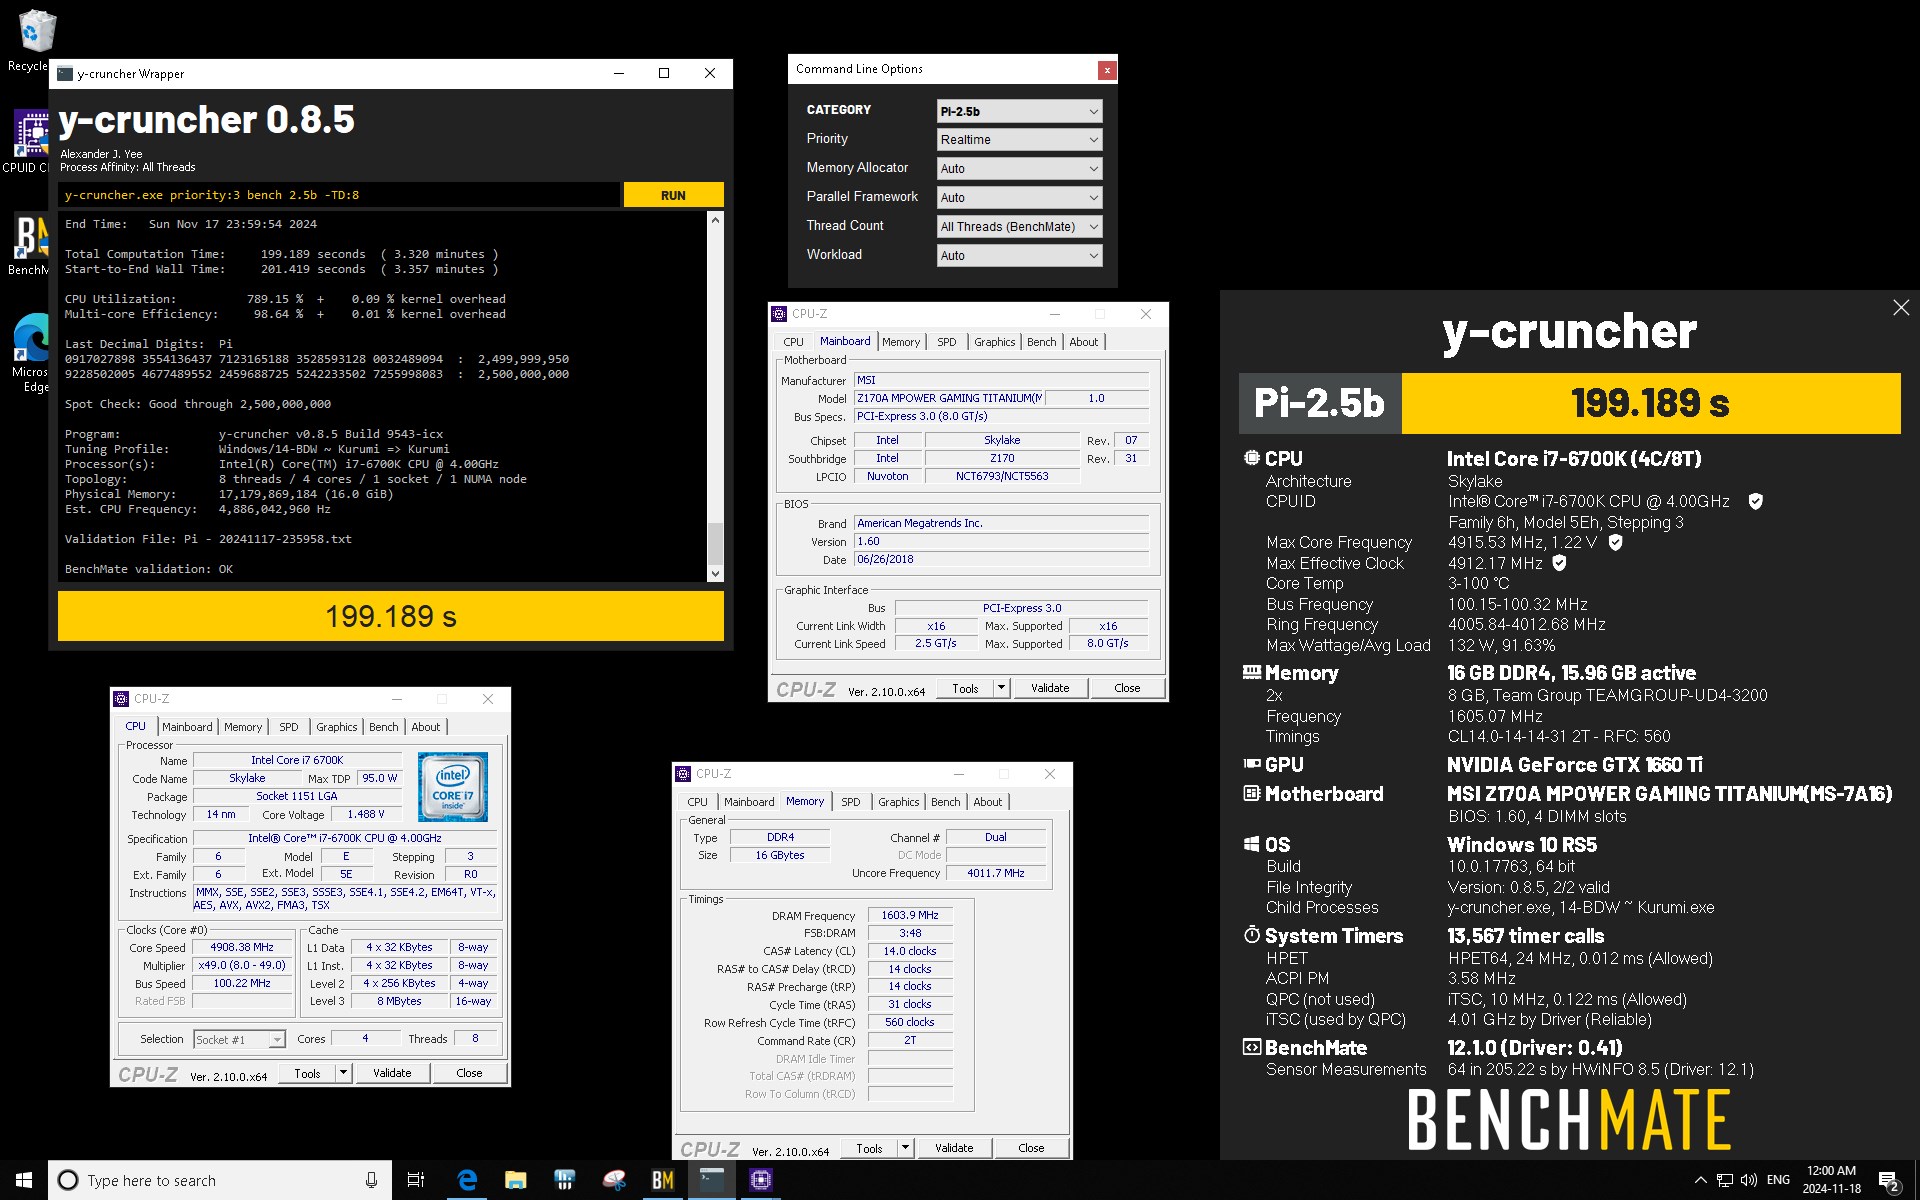Screen dimensions: 1920x1200
Task: Expand Tools arrow in CPU-Z Memory window
Action: click(905, 1148)
